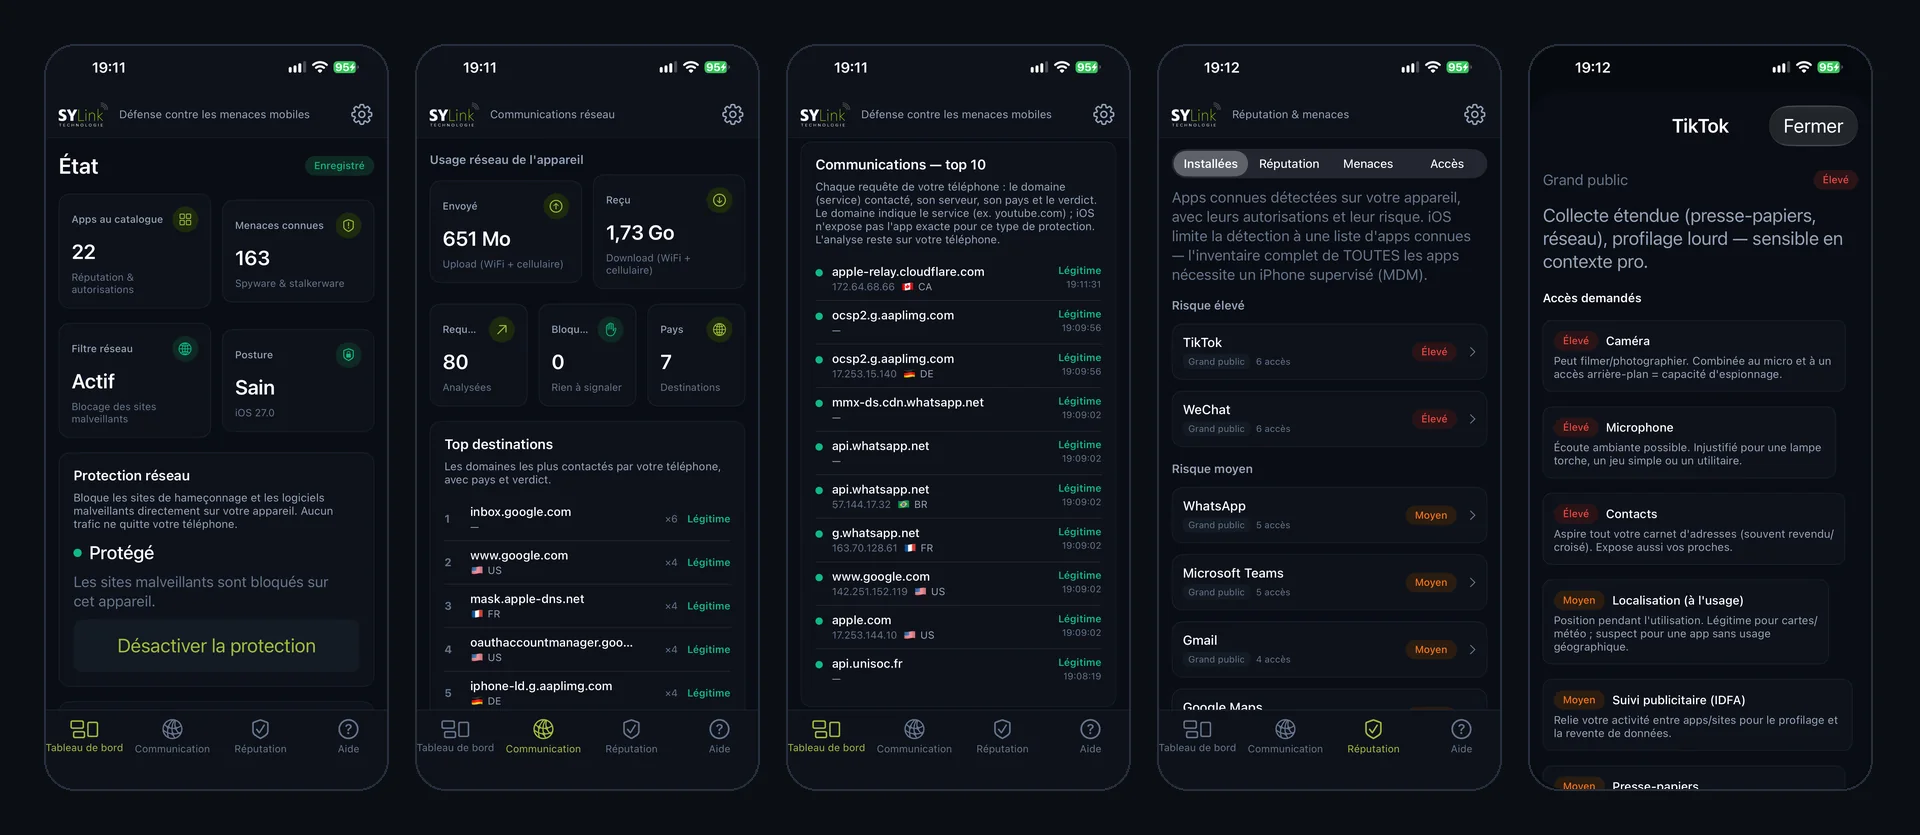Select api.unisoc.fr request entry
The width and height of the screenshot is (1920, 835).
tap(958, 669)
